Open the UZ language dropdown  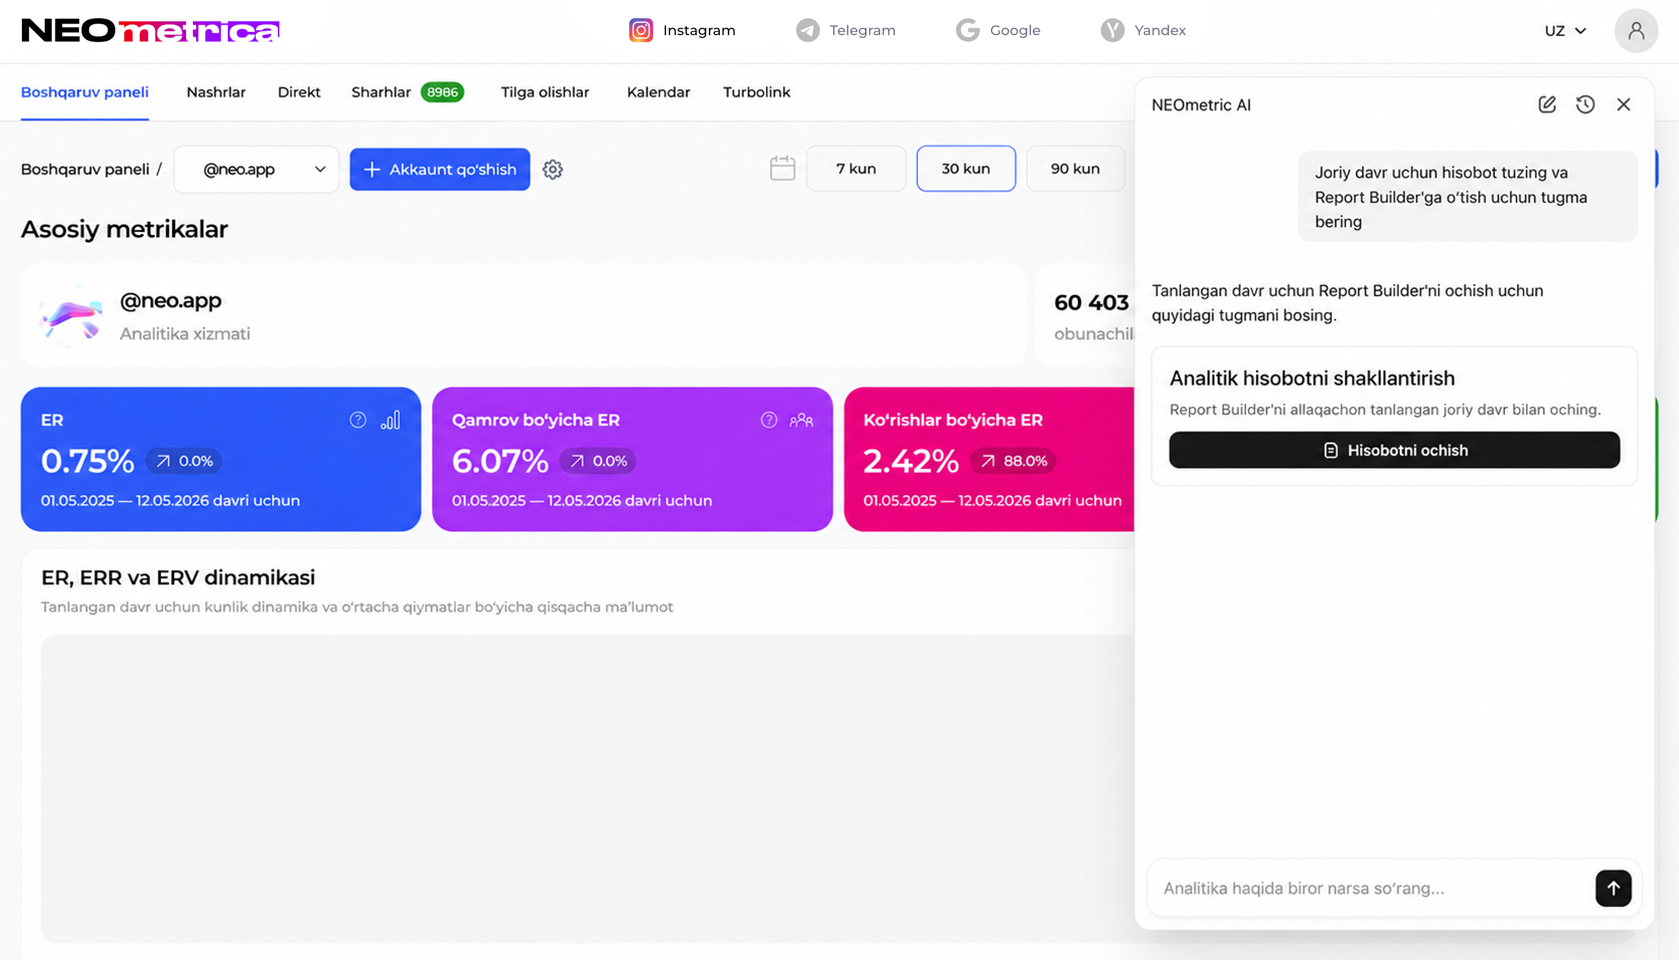point(1565,31)
